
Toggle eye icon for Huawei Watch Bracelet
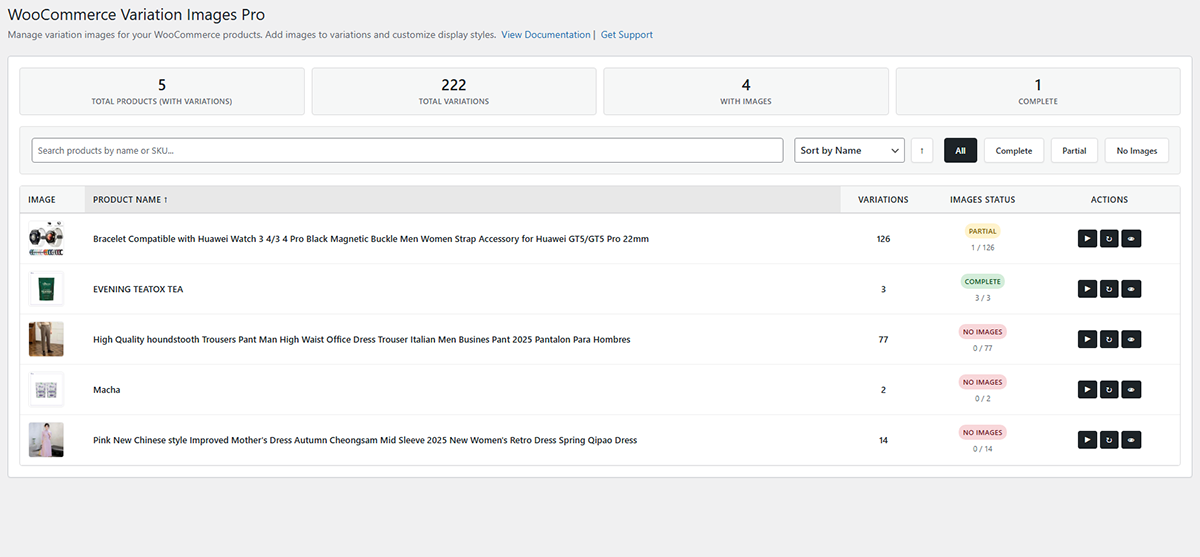tap(1131, 239)
